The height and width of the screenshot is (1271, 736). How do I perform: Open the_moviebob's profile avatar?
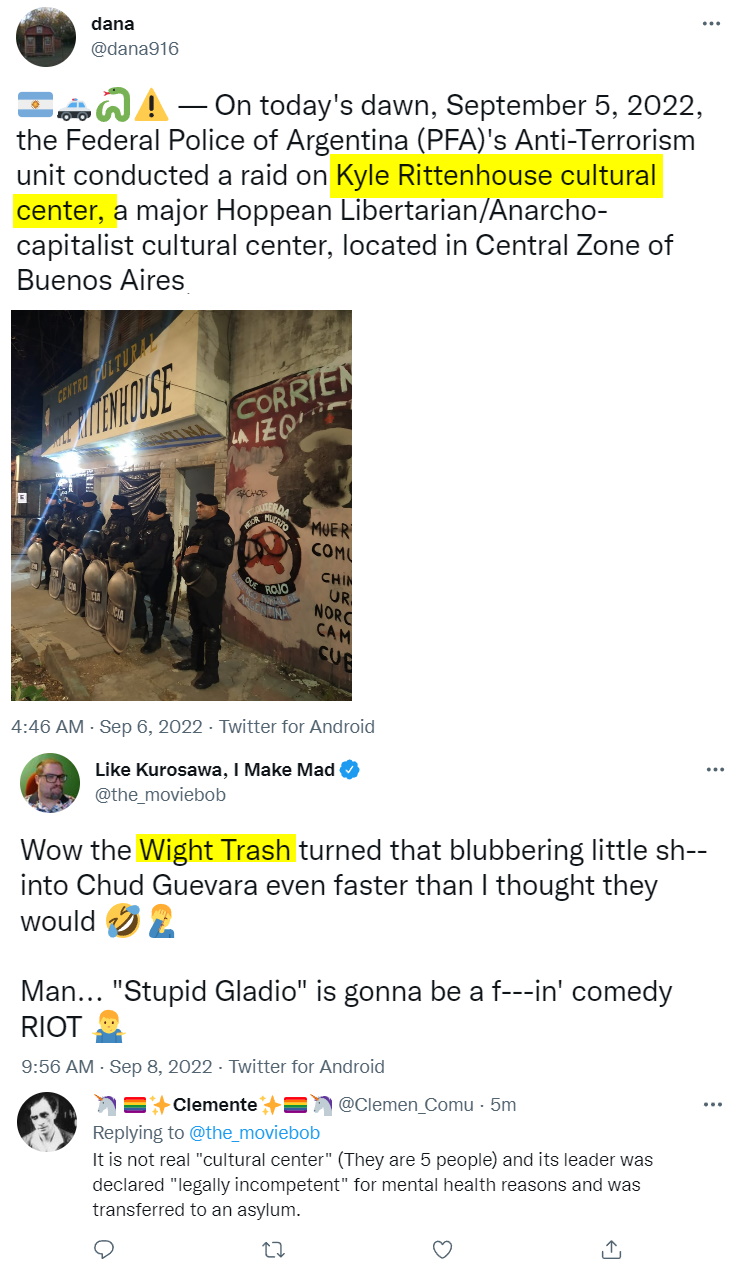point(50,782)
